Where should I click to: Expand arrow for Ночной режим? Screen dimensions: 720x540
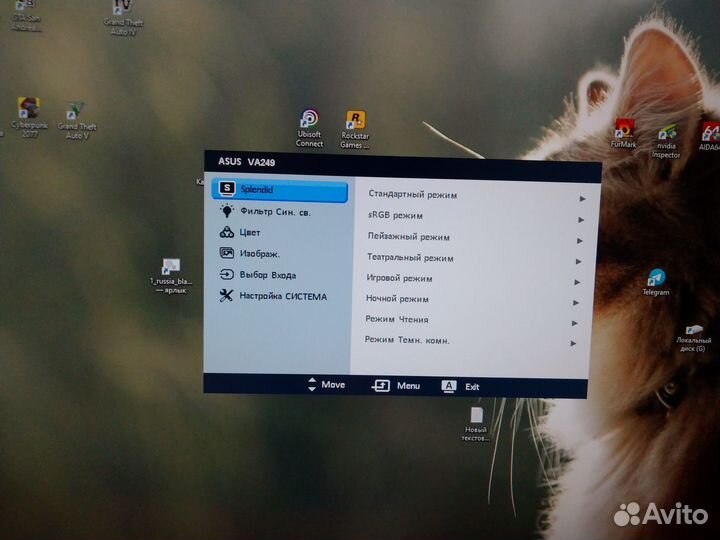(575, 303)
